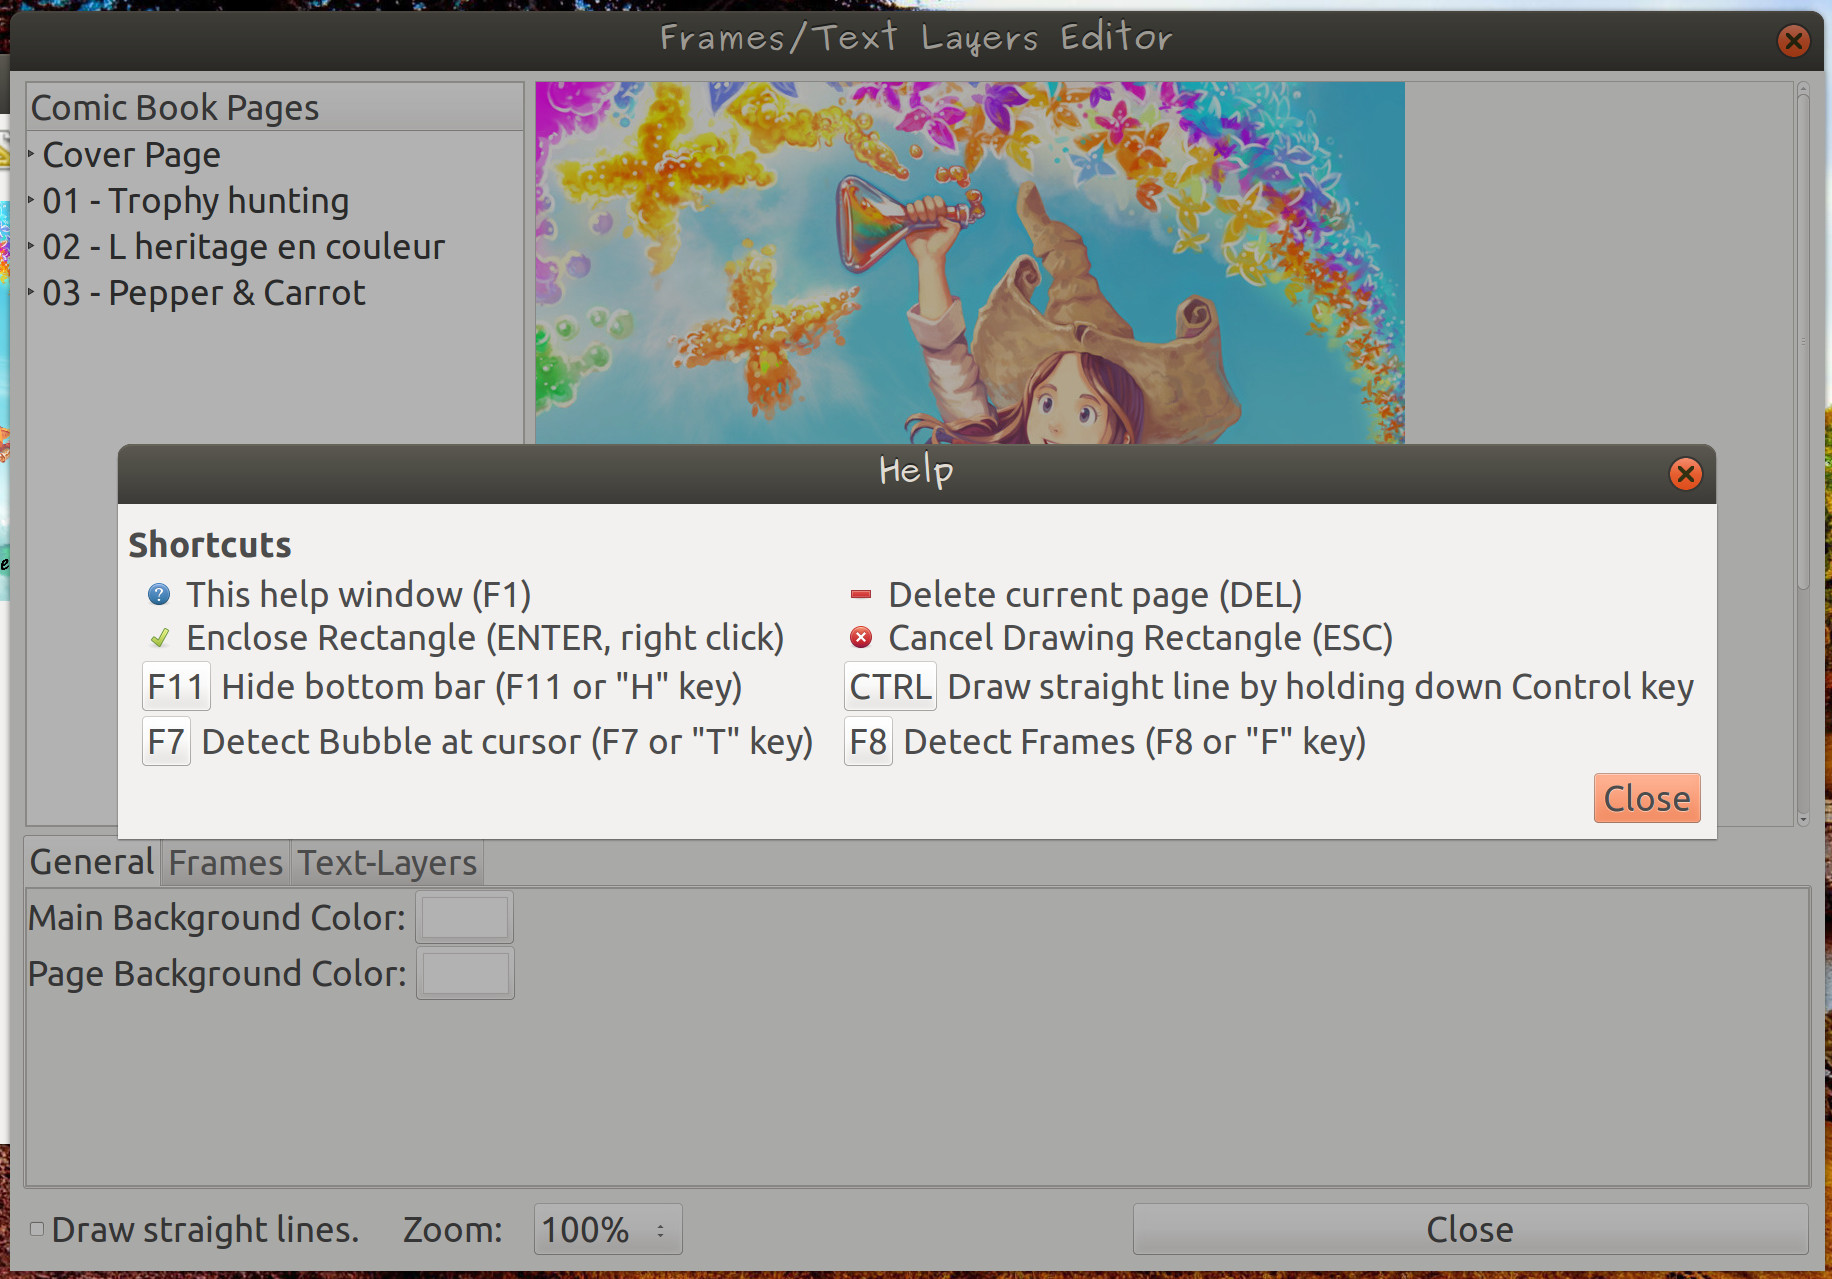Click the CTRL key badge
Screen dimensions: 1832x1279
point(890,687)
